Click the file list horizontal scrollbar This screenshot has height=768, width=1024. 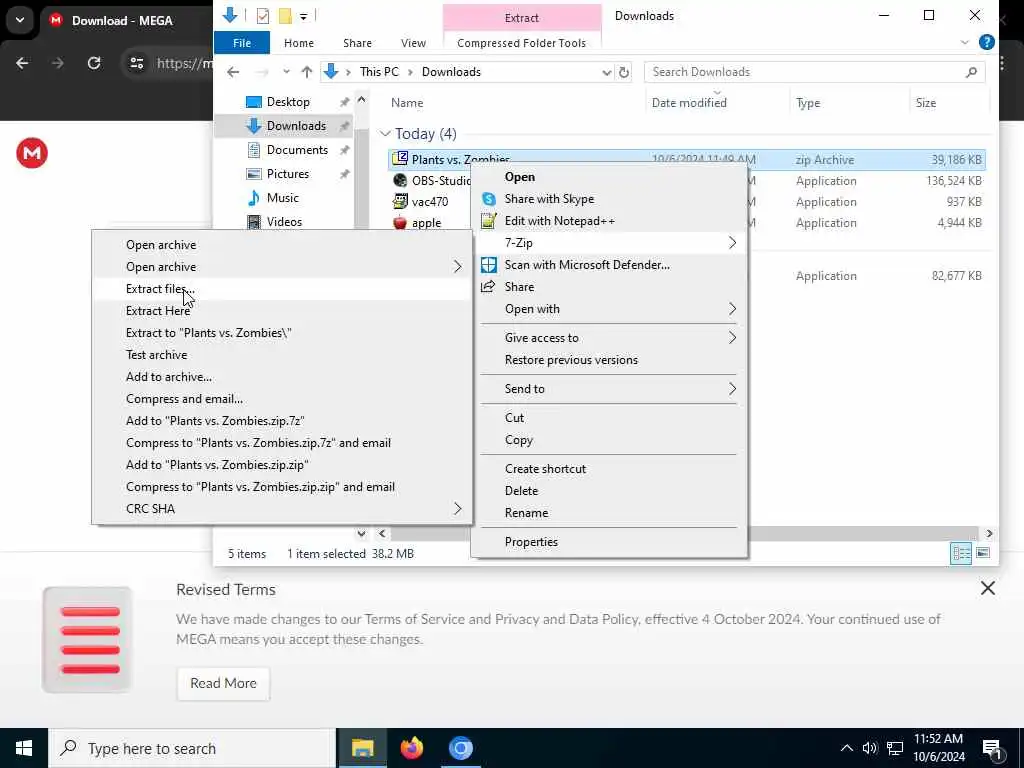pyautogui.click(x=684, y=534)
